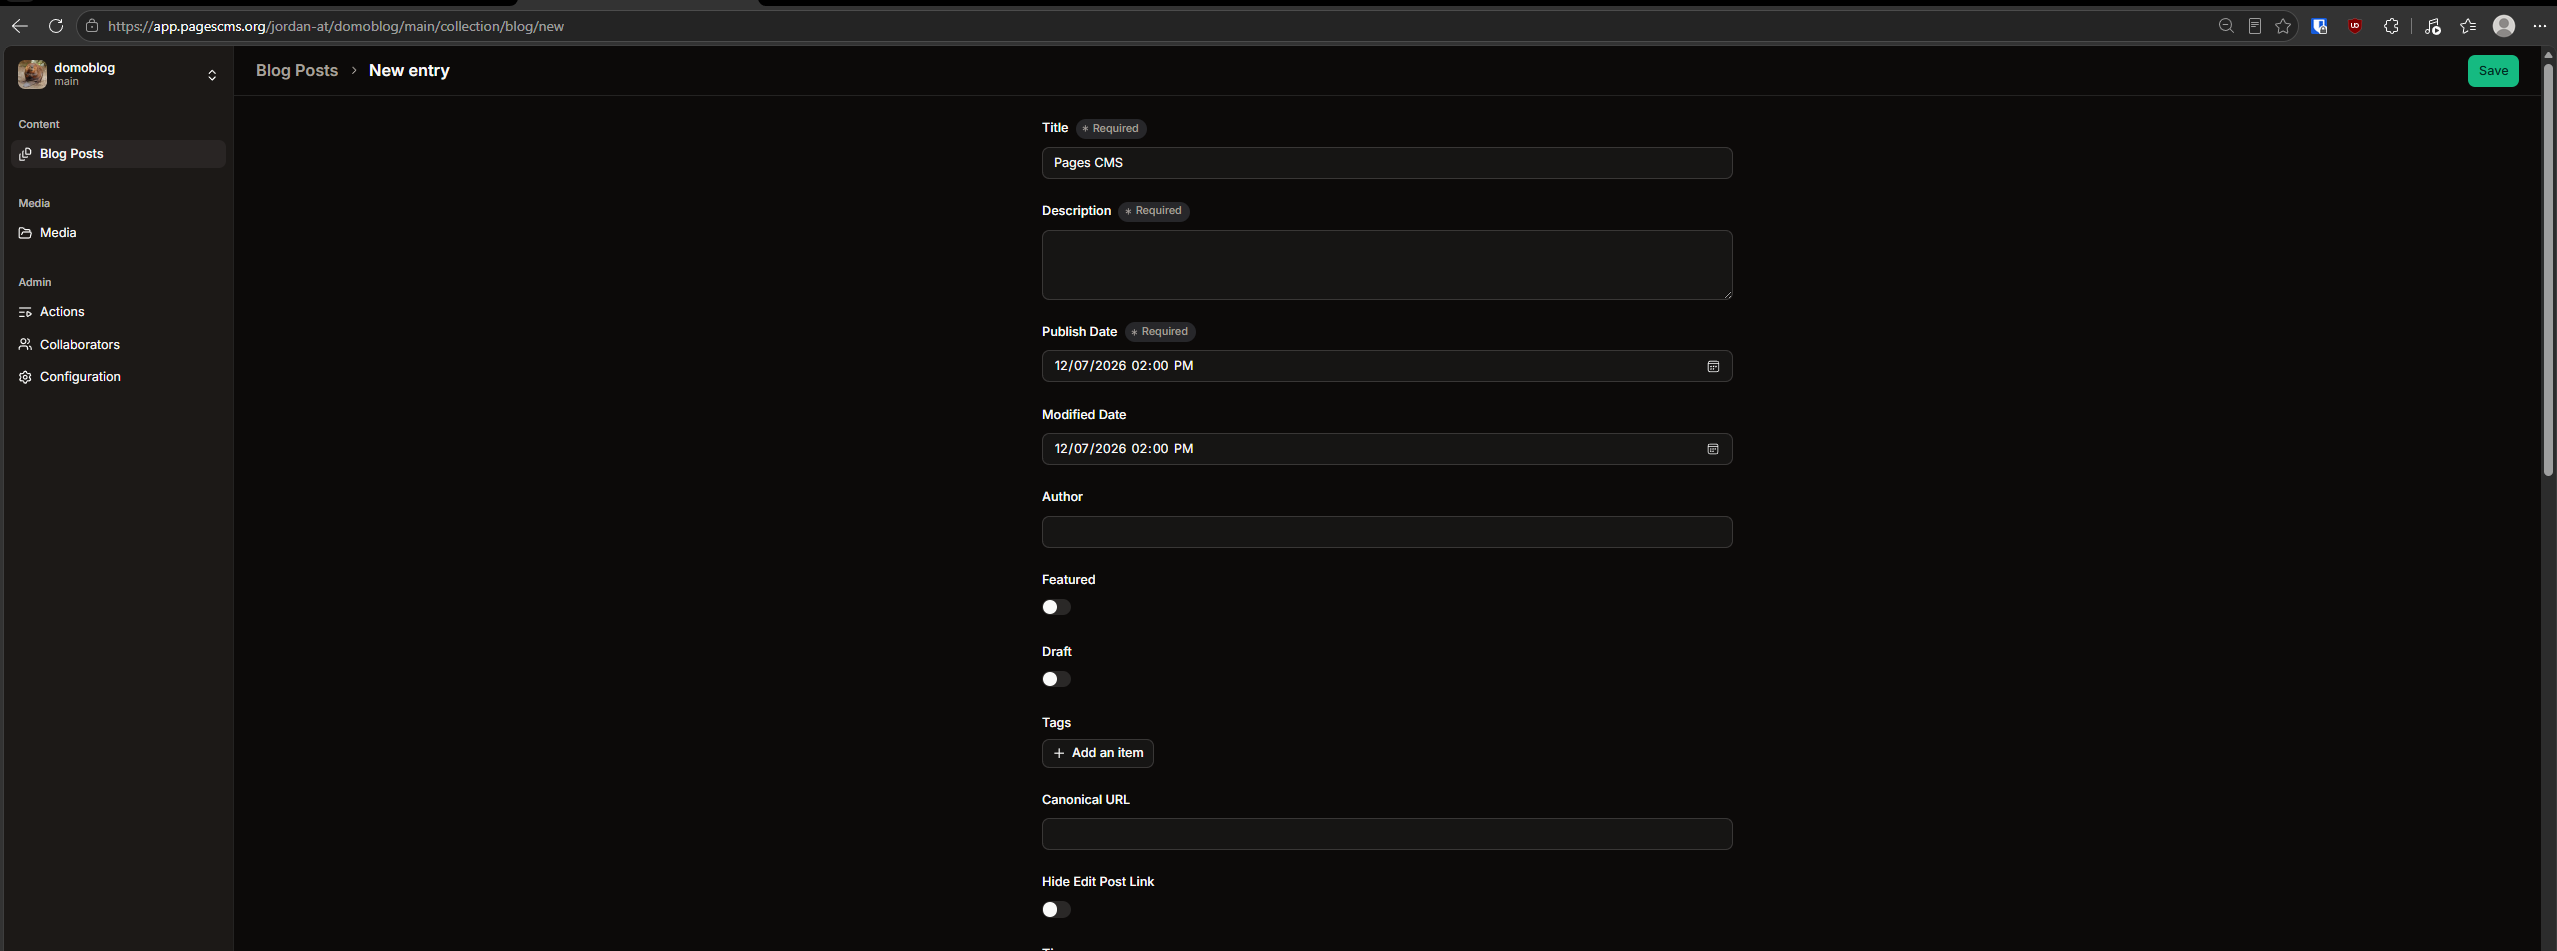Open Actions in sidebar
Viewport: 2557px width, 951px height.
point(118,312)
